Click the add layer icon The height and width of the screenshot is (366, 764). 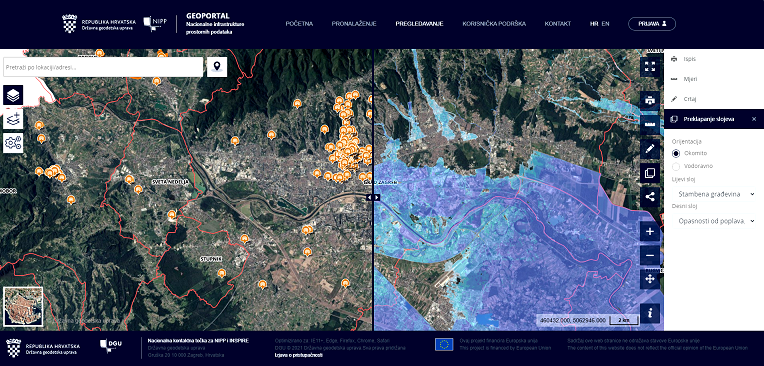(13, 119)
